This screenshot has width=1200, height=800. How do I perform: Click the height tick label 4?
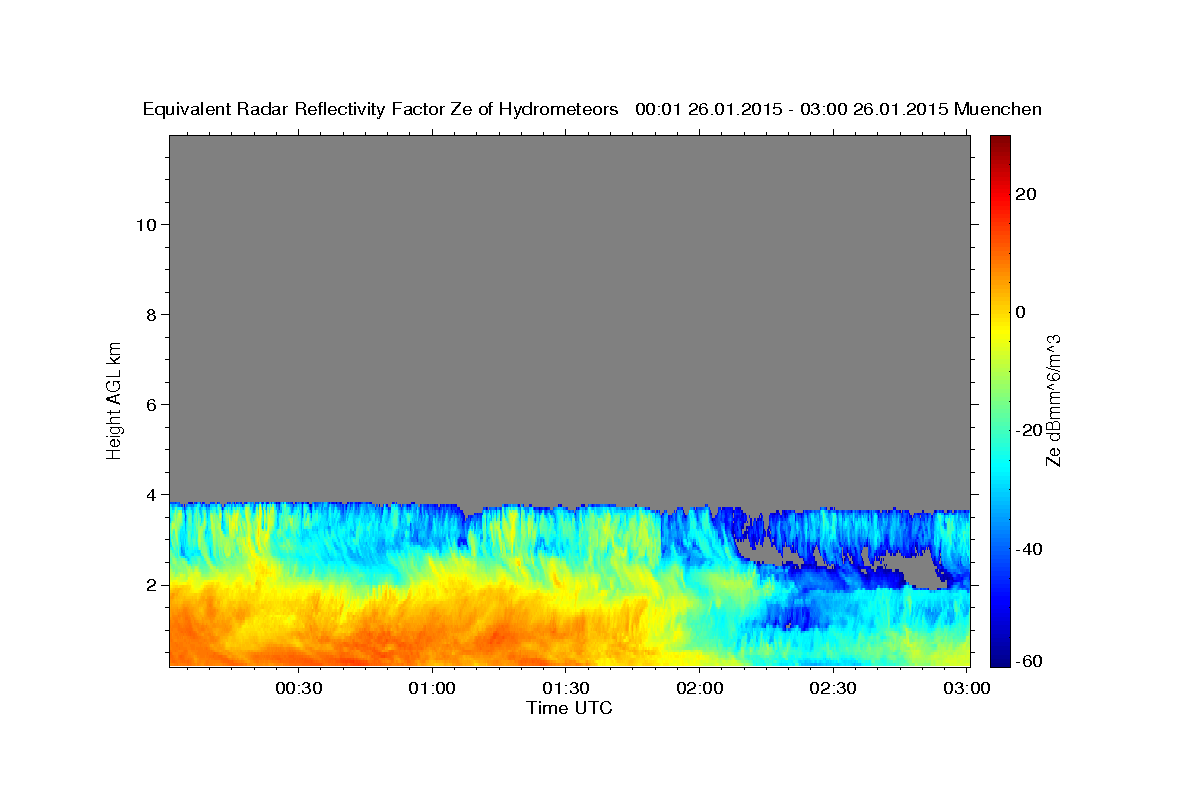152,494
